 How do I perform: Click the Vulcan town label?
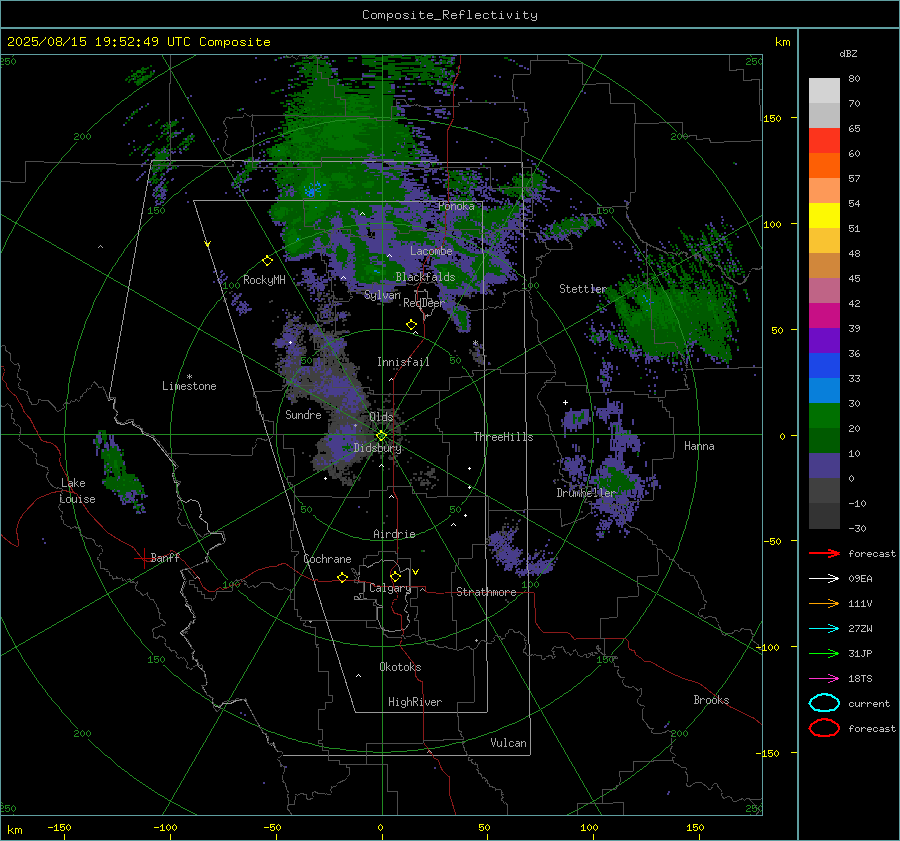[x=508, y=743]
